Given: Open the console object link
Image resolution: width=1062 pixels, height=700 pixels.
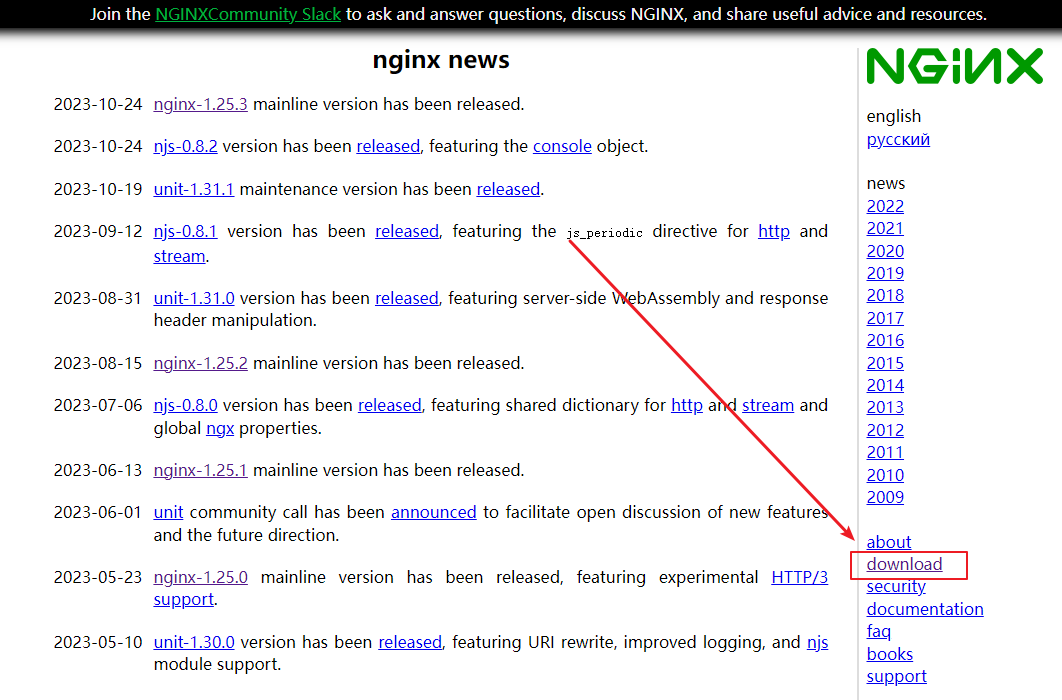Looking at the screenshot, I should pyautogui.click(x=562, y=146).
